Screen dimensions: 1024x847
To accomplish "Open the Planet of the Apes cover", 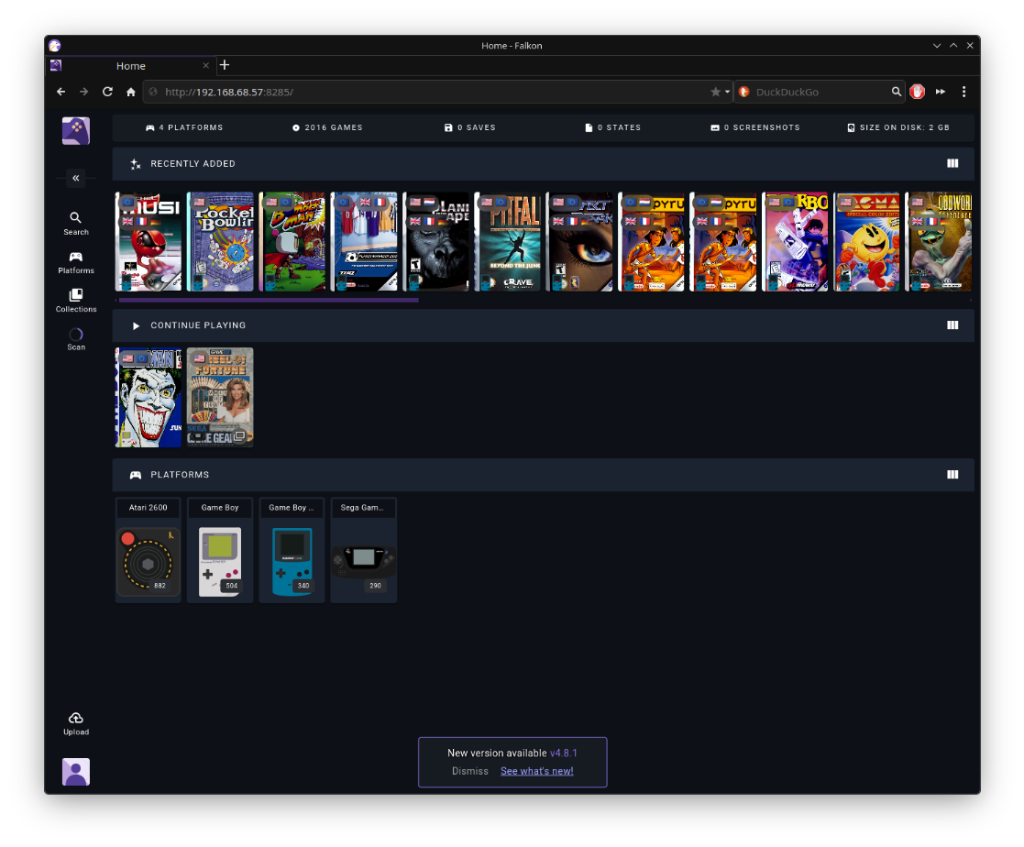I will pos(436,242).
